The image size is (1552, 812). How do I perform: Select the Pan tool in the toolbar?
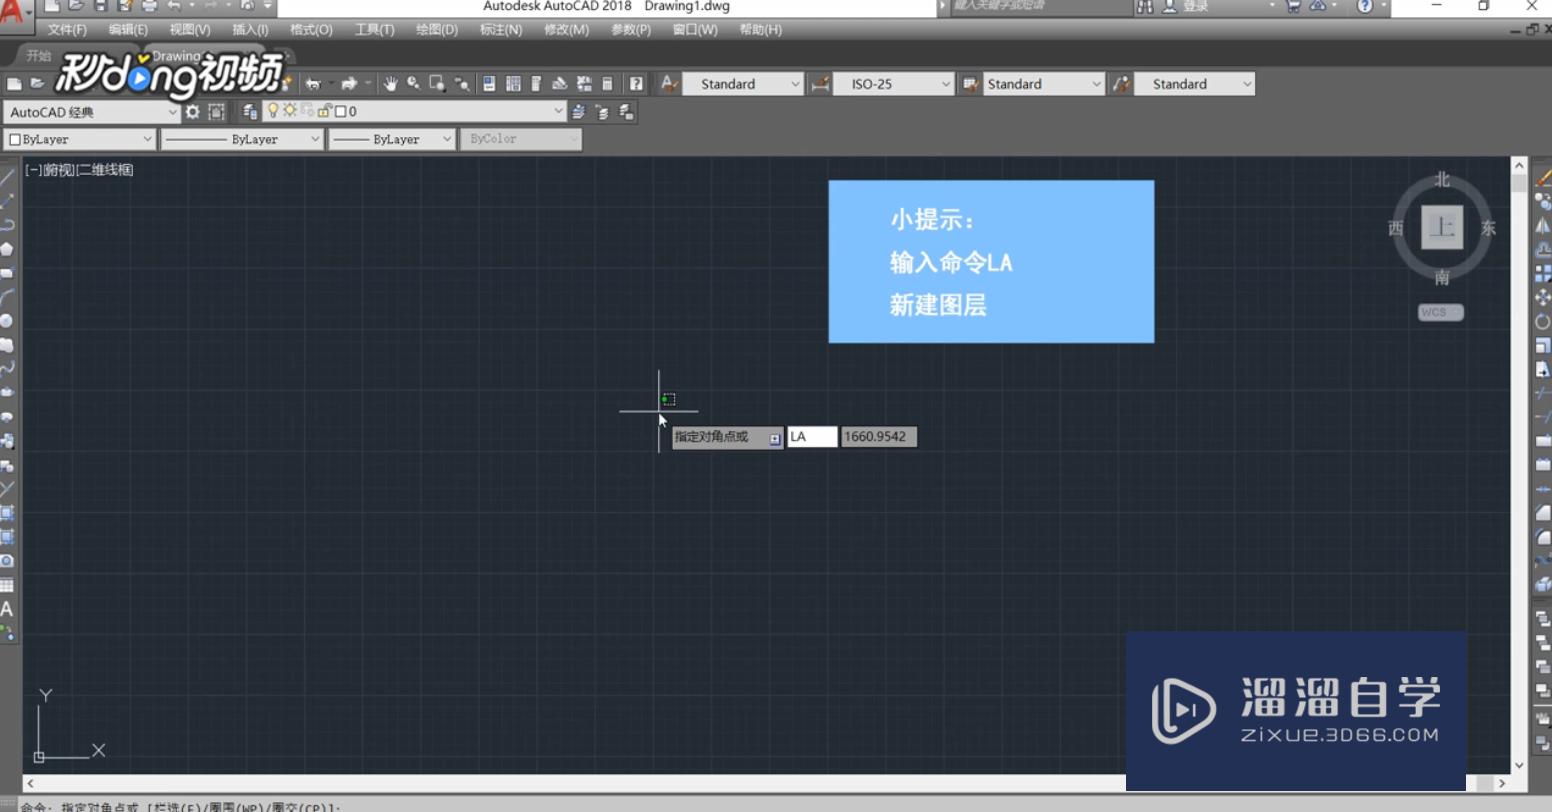pos(391,84)
